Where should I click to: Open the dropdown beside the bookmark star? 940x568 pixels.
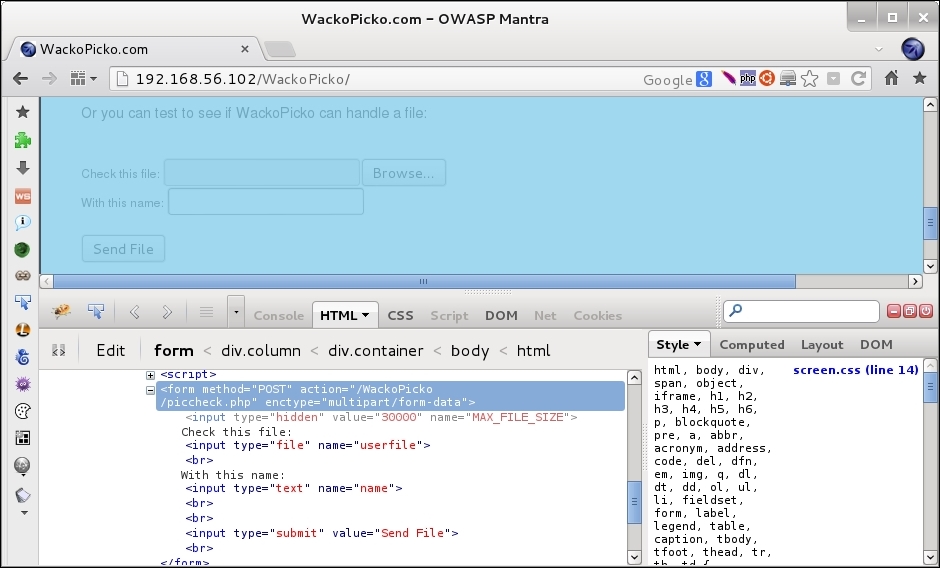(833, 79)
